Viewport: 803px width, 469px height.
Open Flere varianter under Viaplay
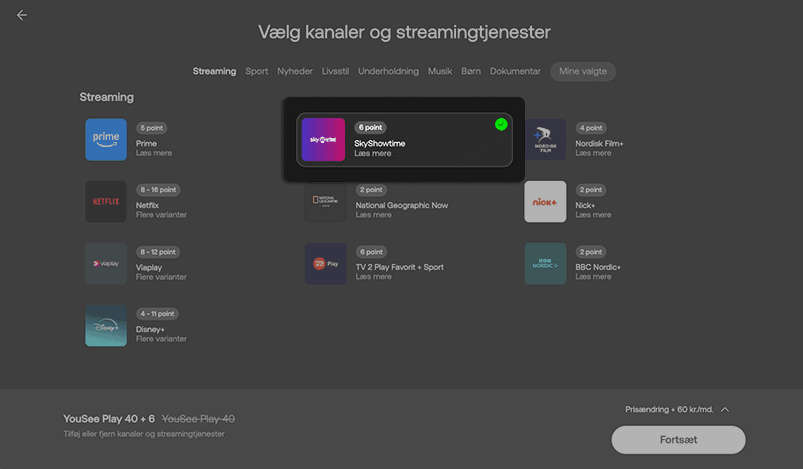coord(161,277)
